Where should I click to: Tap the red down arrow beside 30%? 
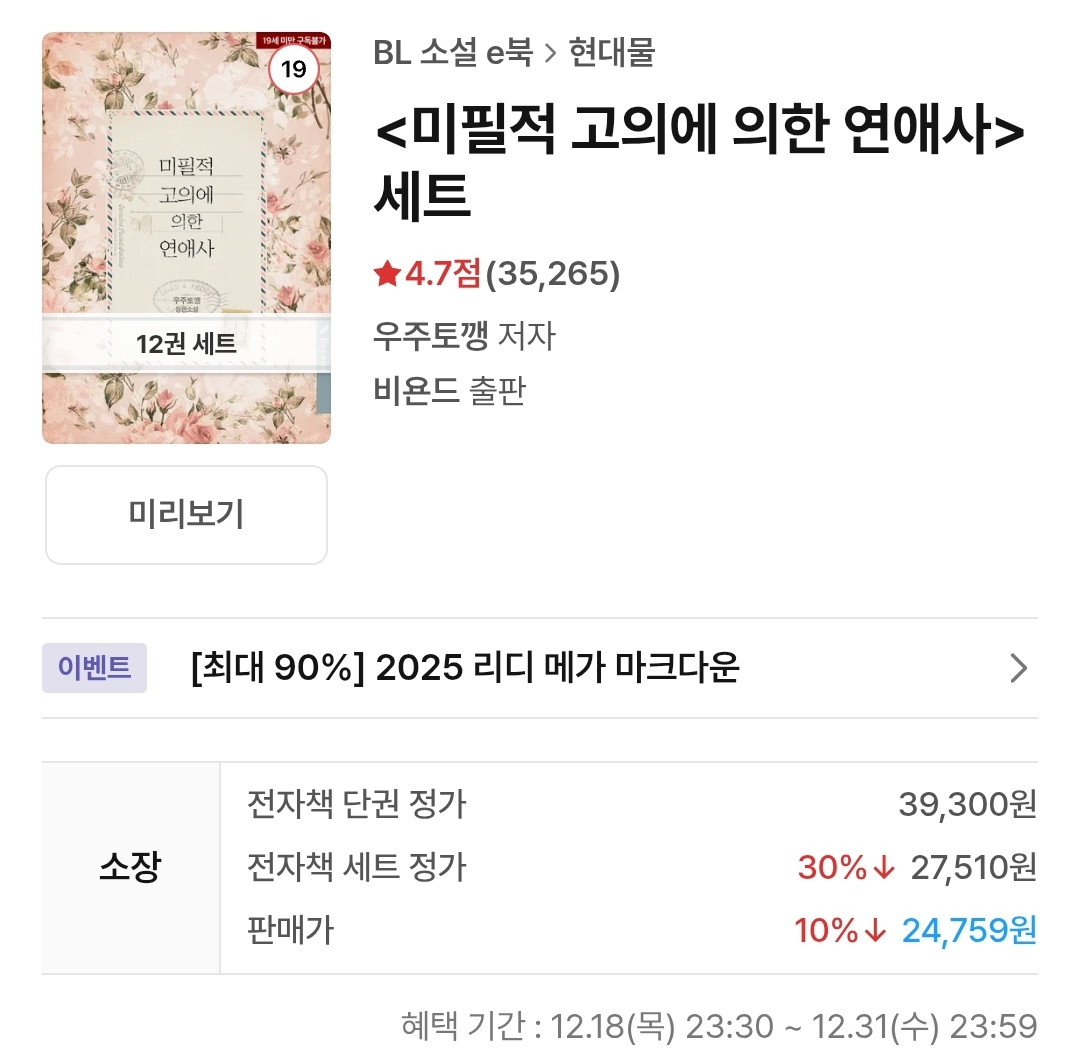pyautogui.click(x=883, y=868)
